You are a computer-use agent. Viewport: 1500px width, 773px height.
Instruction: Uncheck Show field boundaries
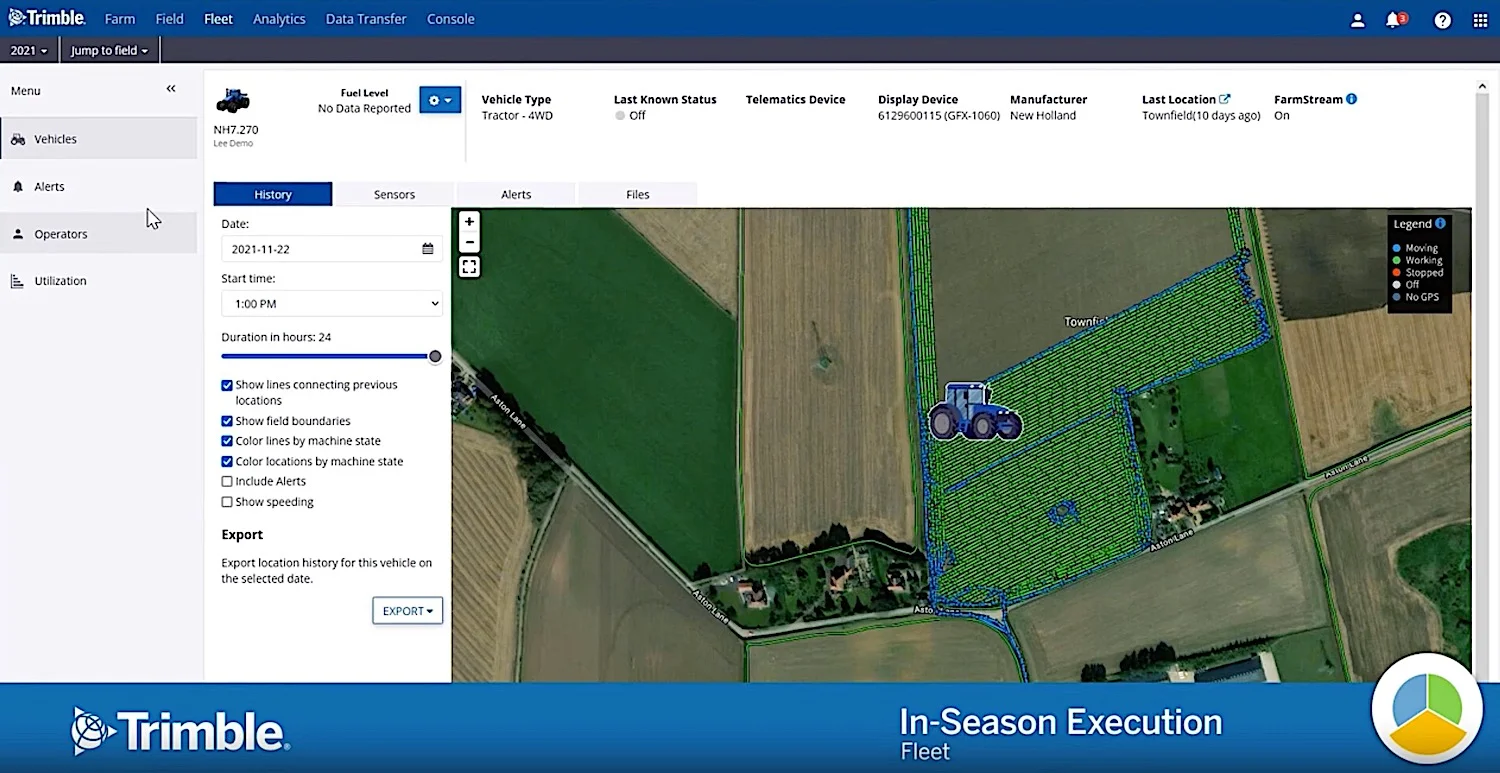coord(227,421)
